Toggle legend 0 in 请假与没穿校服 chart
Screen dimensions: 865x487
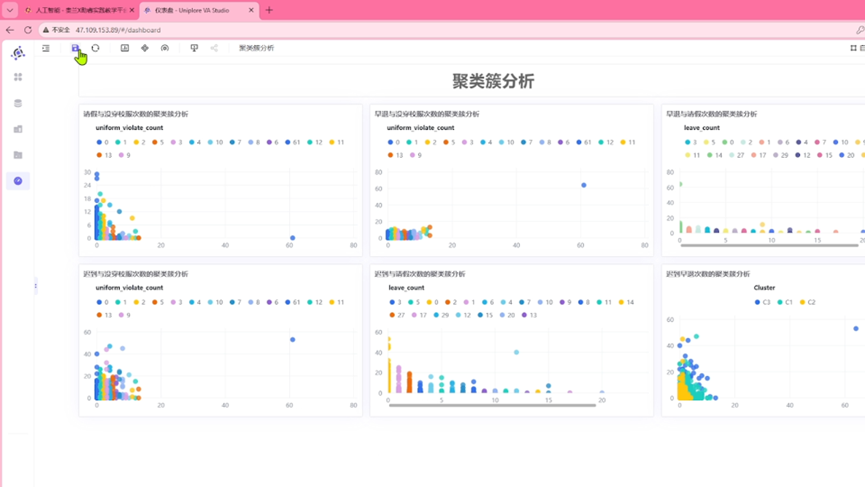tap(102, 142)
